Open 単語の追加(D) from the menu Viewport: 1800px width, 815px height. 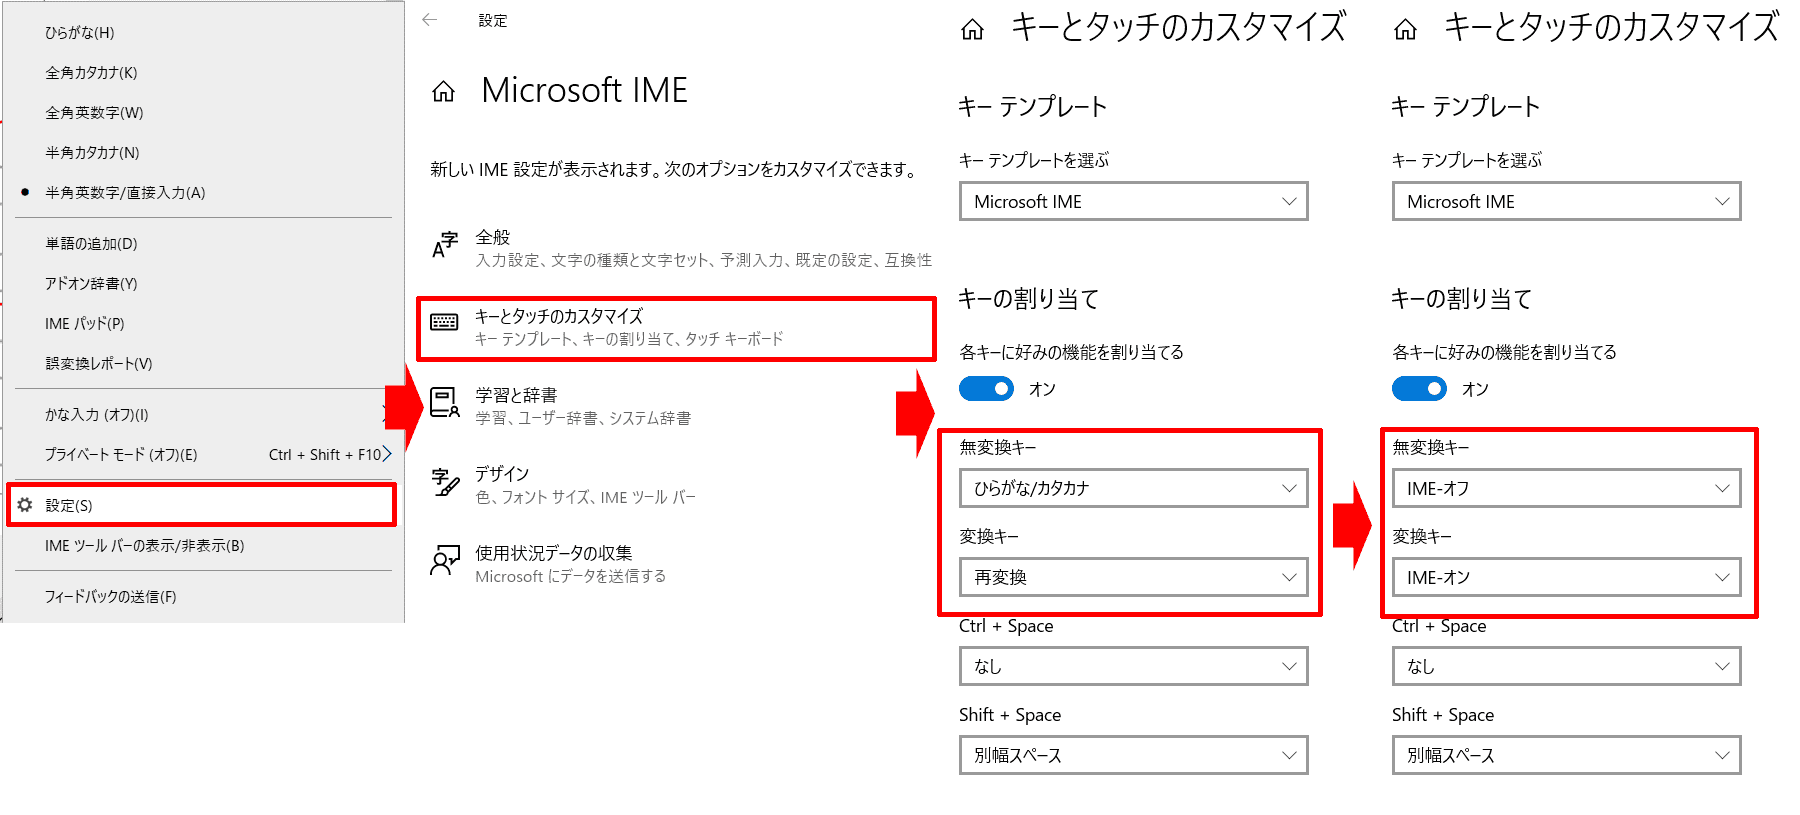[x=91, y=244]
